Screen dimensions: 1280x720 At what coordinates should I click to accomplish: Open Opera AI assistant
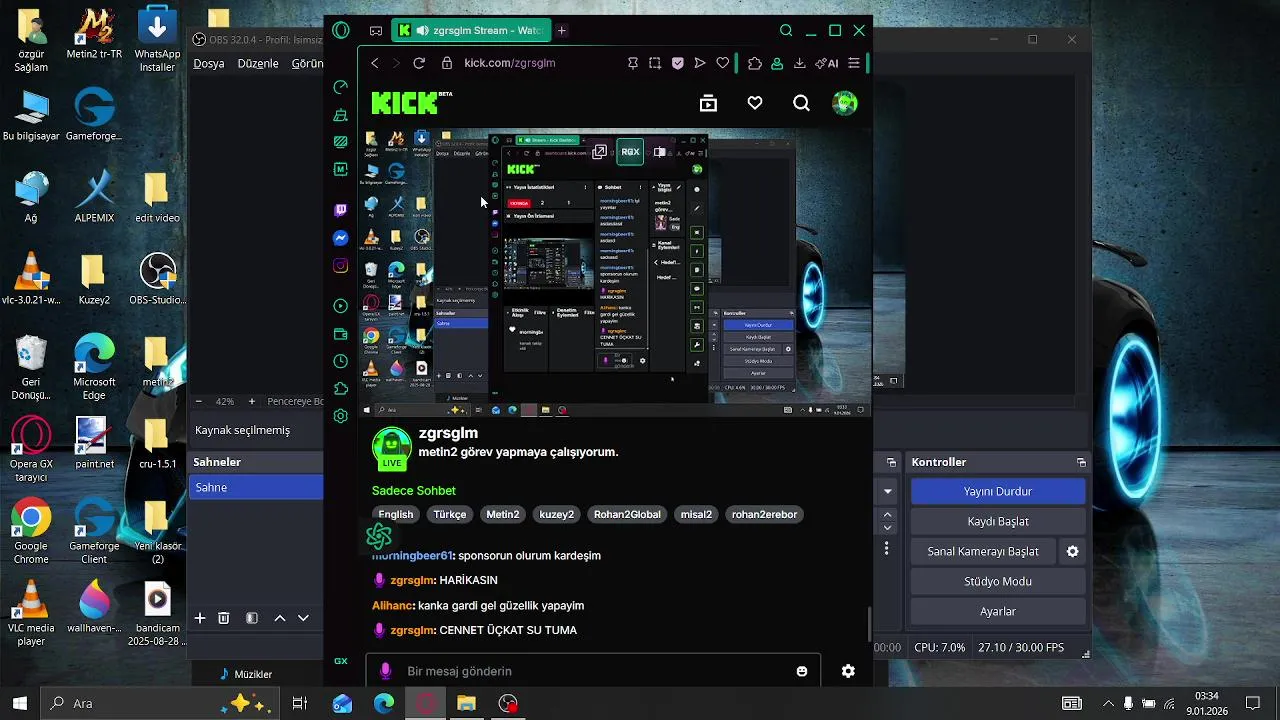point(827,63)
